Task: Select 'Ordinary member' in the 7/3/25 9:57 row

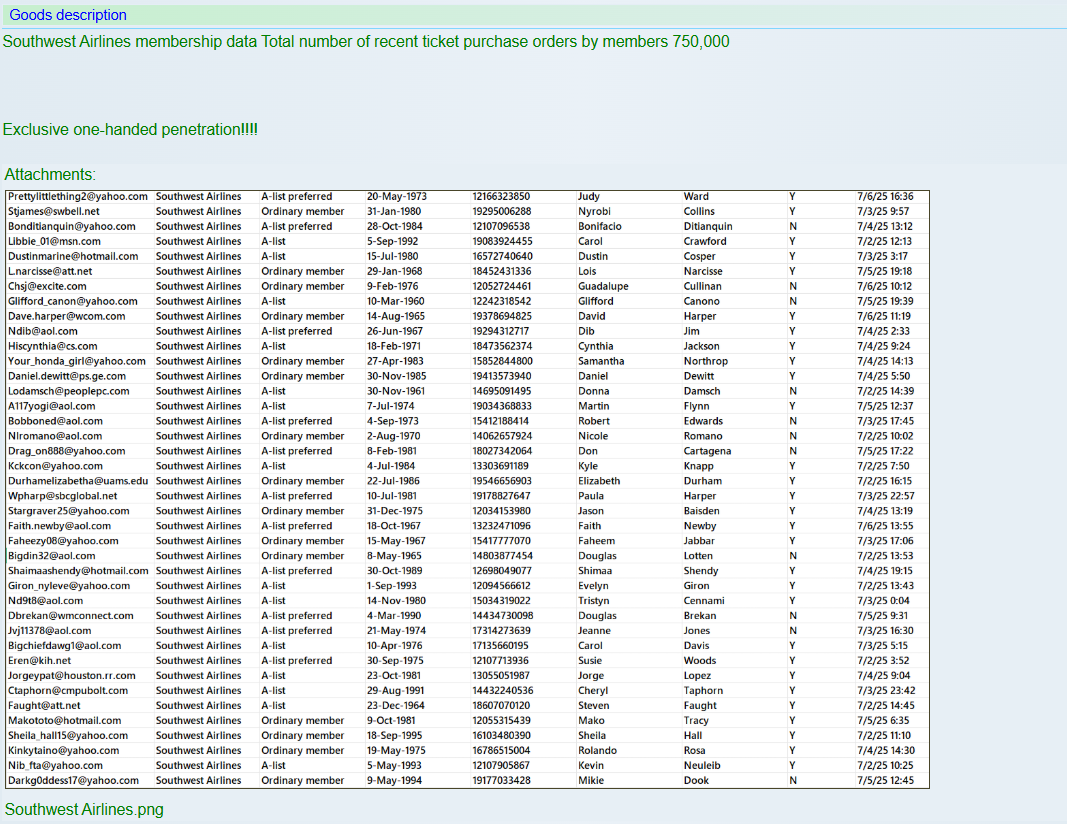Action: pyautogui.click(x=302, y=212)
